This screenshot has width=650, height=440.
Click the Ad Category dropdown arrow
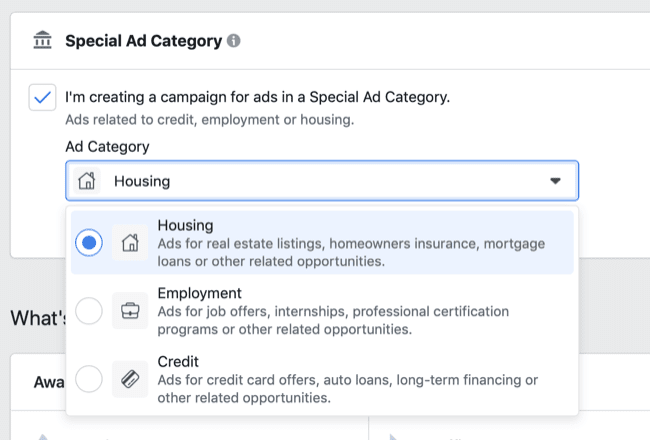(x=556, y=181)
